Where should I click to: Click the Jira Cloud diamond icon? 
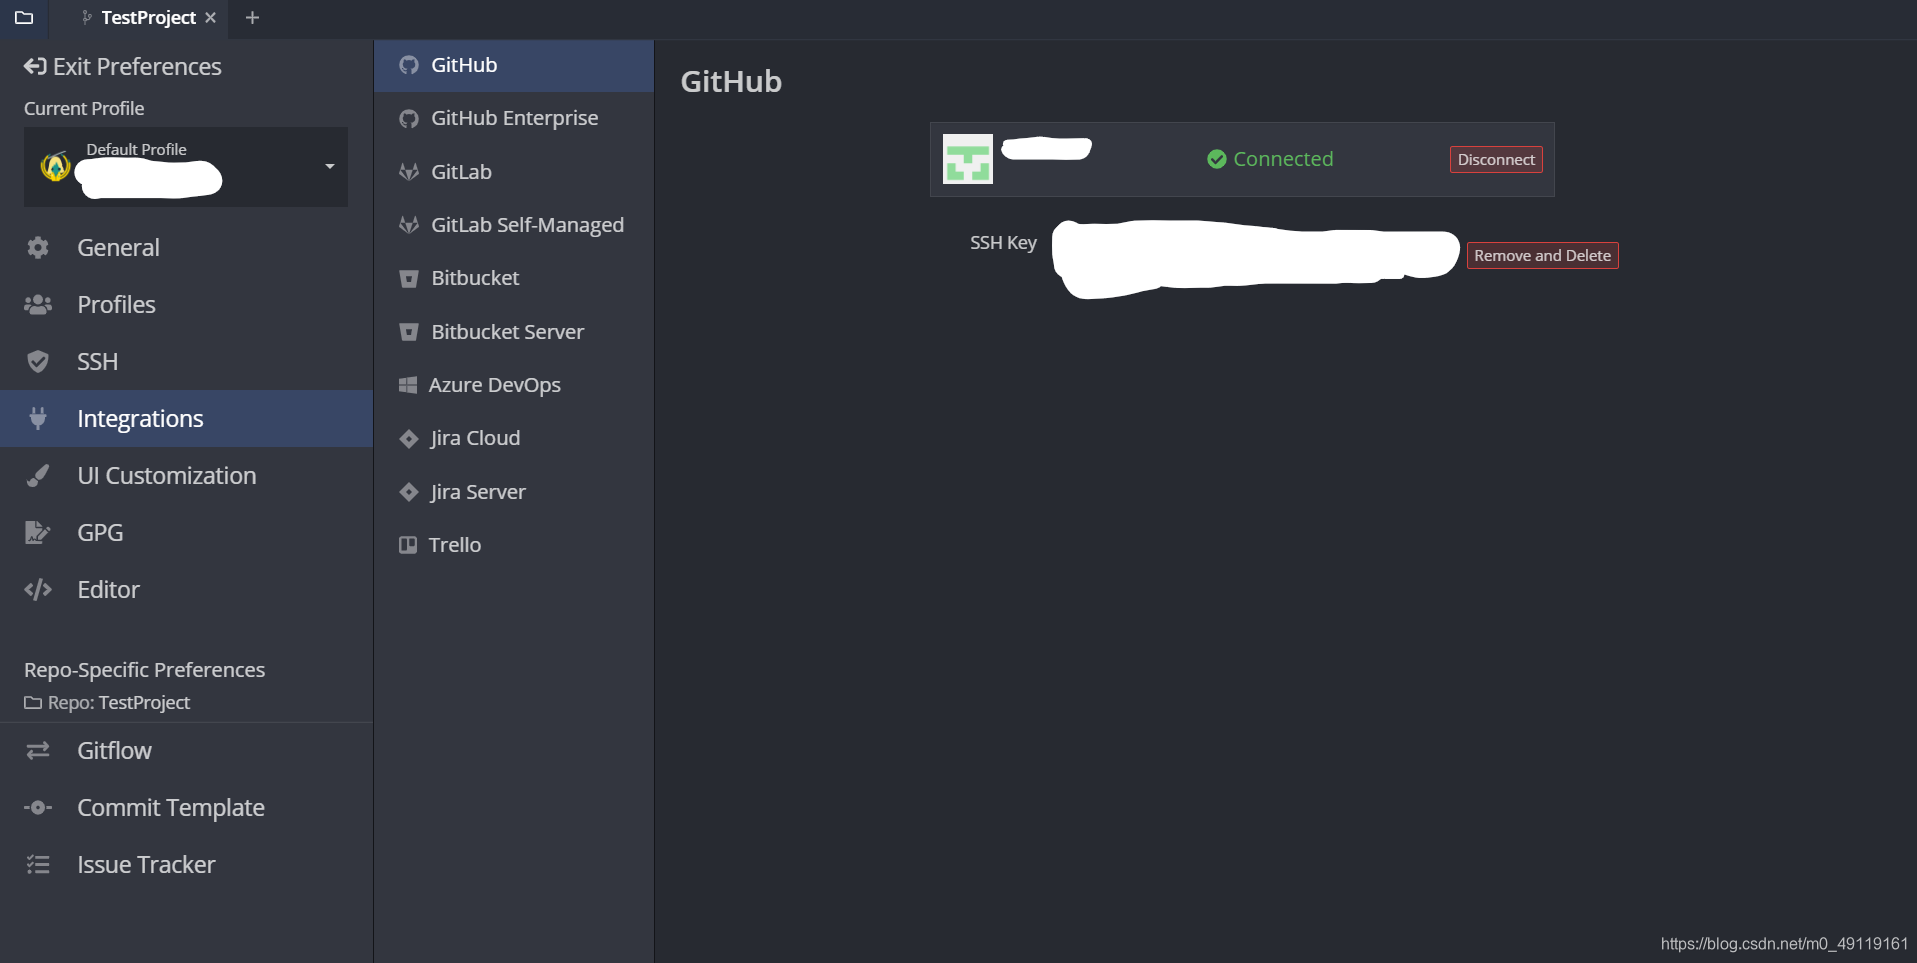click(408, 439)
